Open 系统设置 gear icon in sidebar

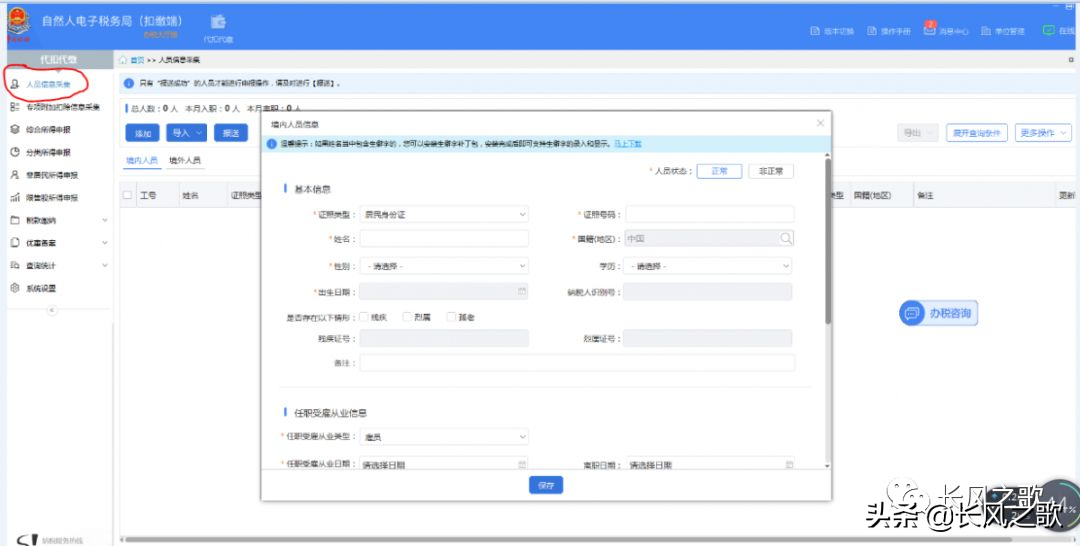15,288
